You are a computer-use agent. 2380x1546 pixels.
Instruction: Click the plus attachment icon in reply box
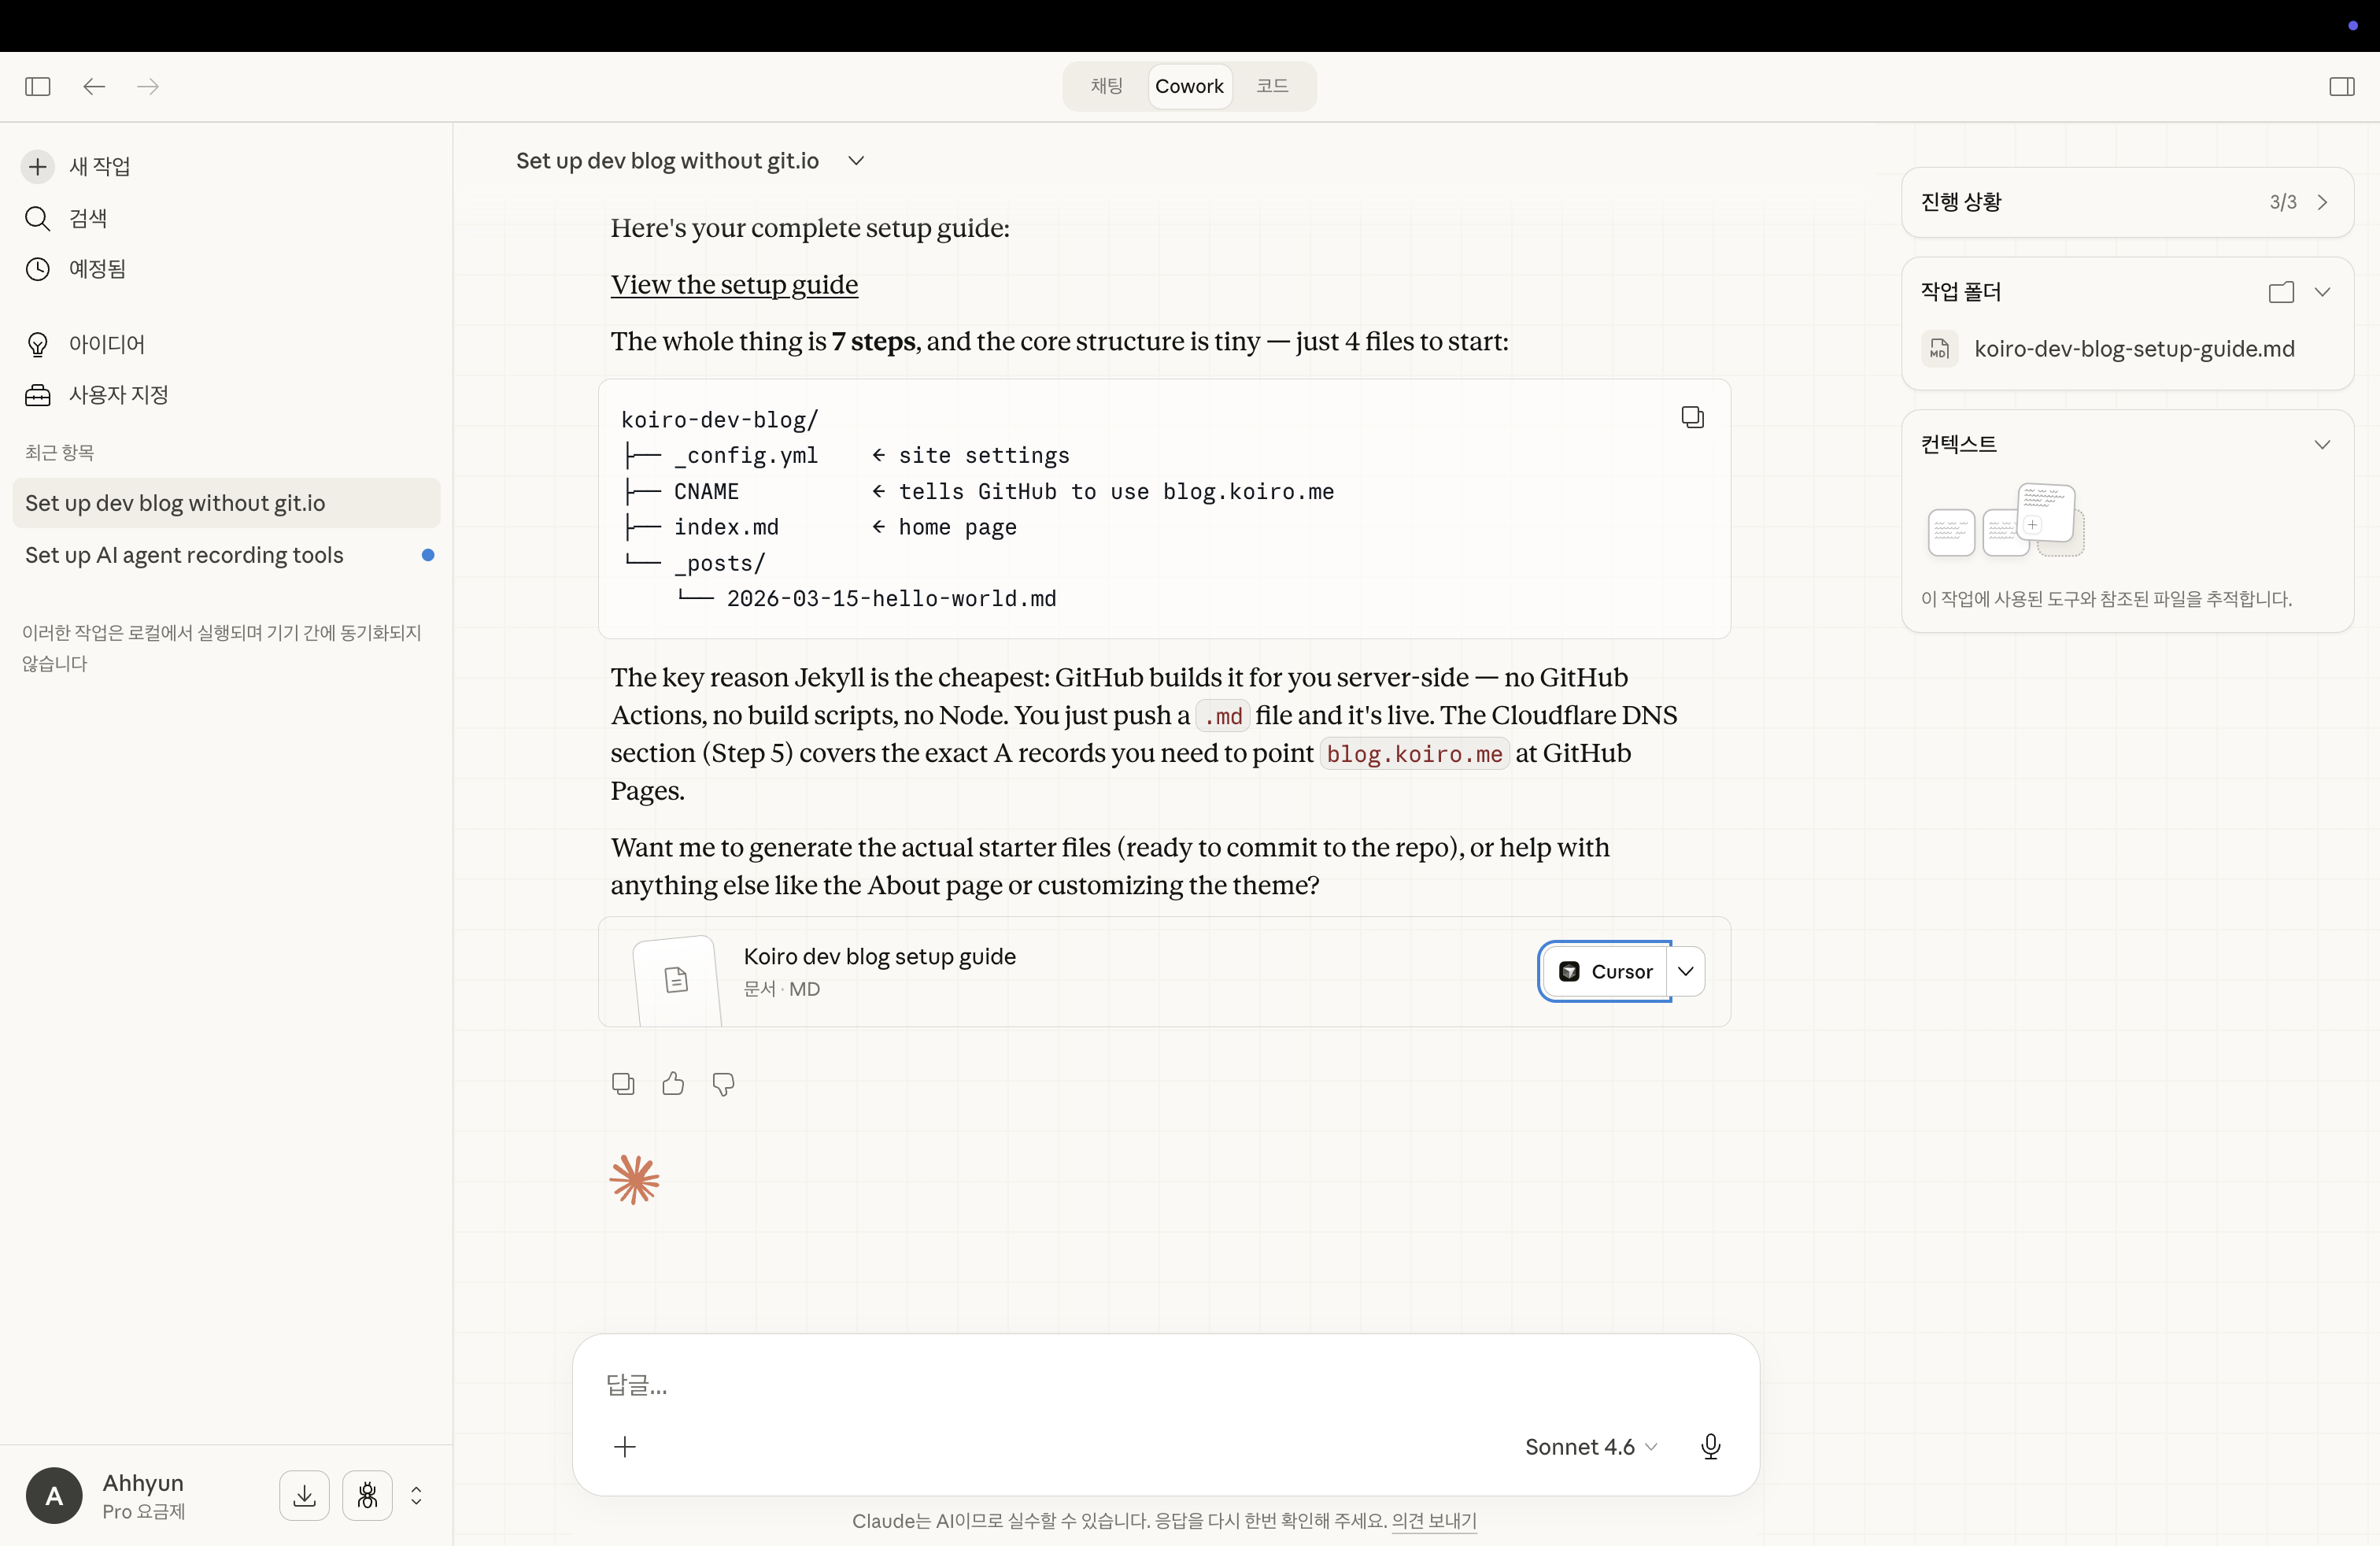click(x=625, y=1446)
